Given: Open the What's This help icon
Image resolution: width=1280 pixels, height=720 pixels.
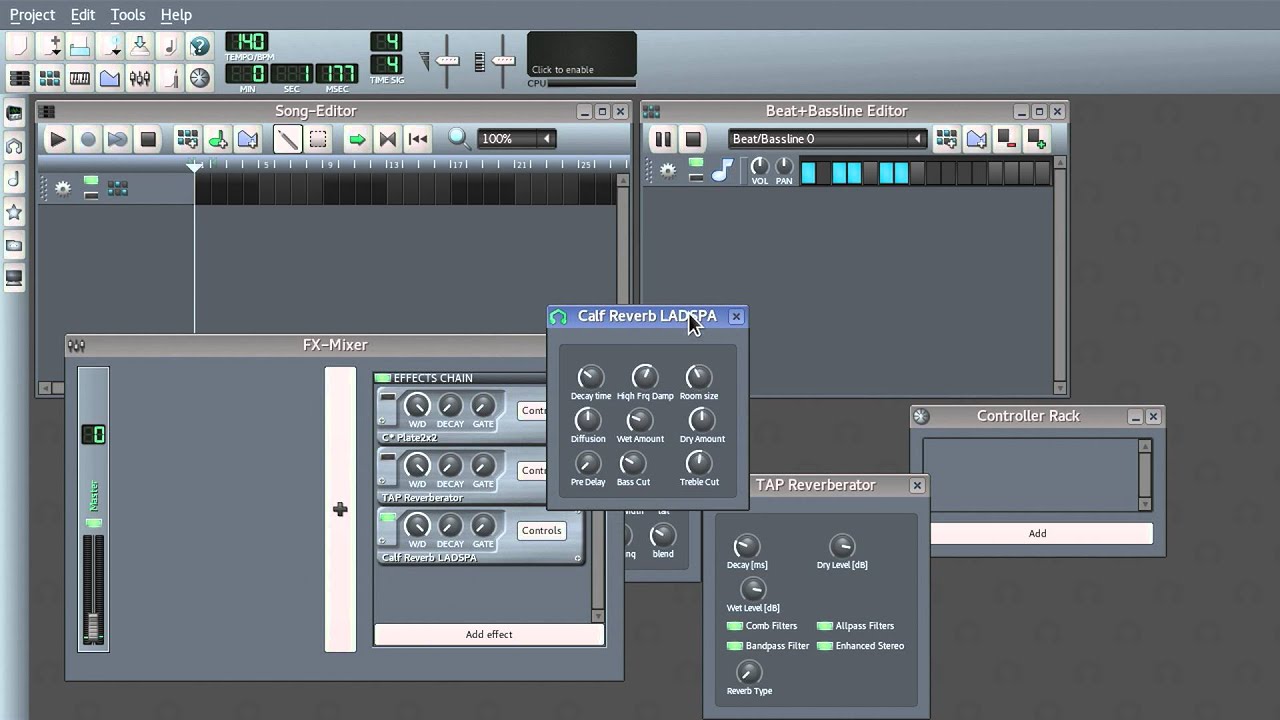Looking at the screenshot, I should point(200,46).
